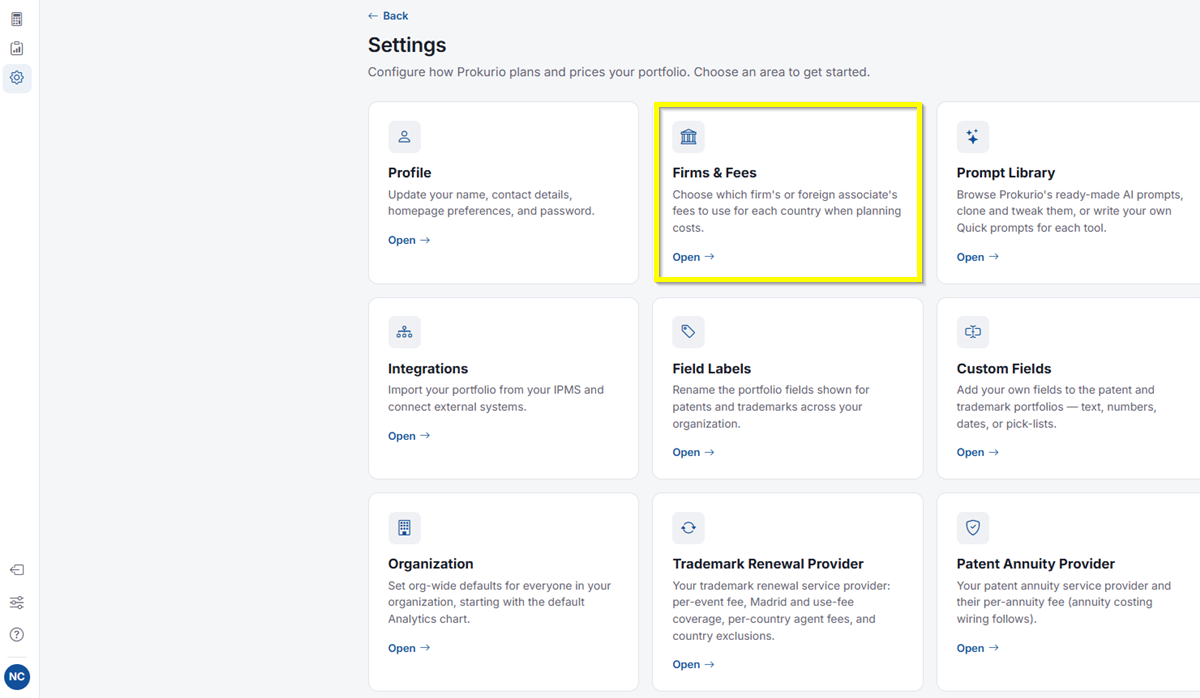Click the Profile card person icon

click(404, 137)
